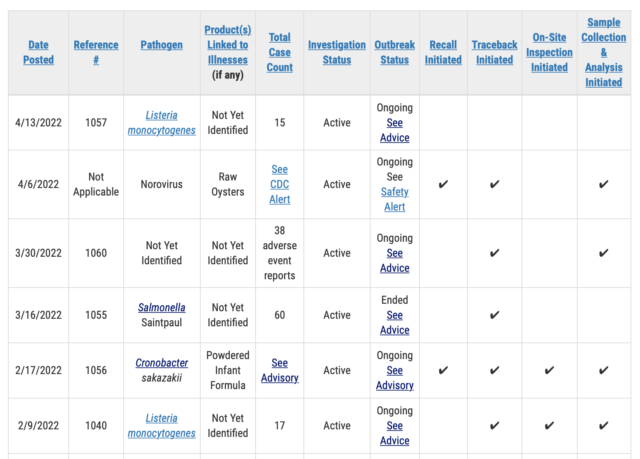Screen dimensions: 640x459
Task: Select On-Site Inspection Initiated header
Action: pyautogui.click(x=549, y=52)
